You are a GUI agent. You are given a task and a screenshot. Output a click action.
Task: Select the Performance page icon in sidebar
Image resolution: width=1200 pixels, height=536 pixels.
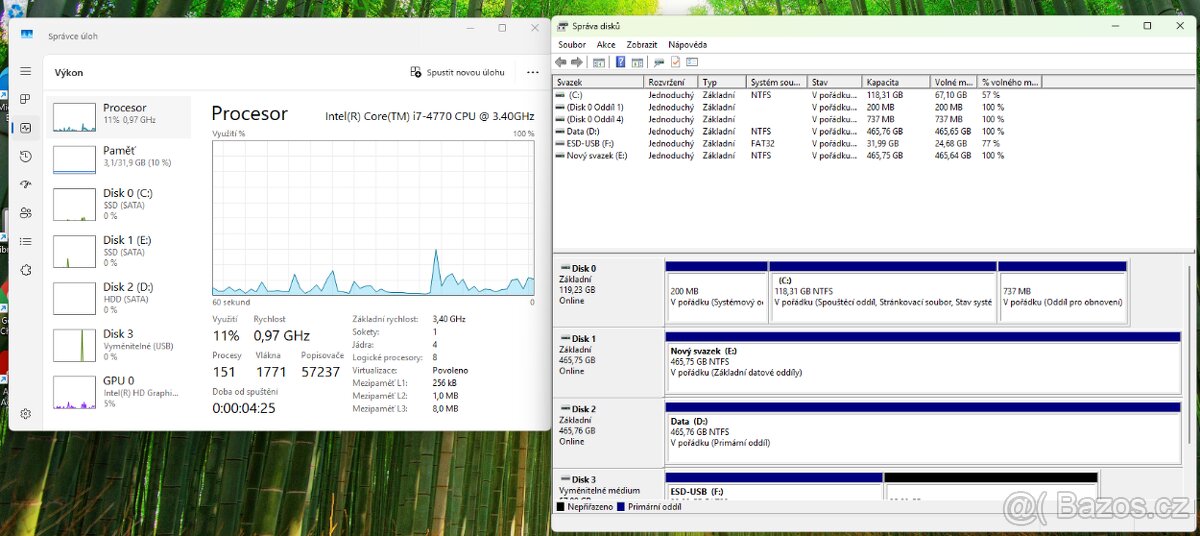tap(26, 128)
